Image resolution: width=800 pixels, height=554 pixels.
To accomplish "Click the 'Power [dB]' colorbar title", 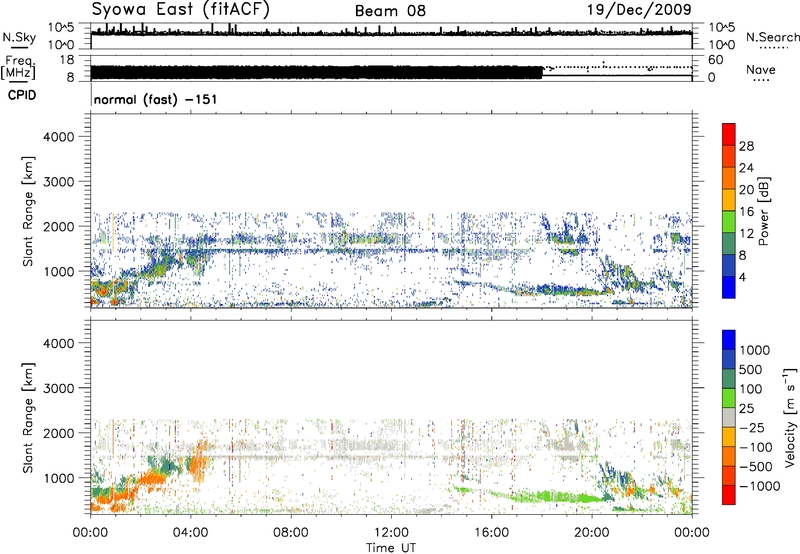I will point(763,211).
